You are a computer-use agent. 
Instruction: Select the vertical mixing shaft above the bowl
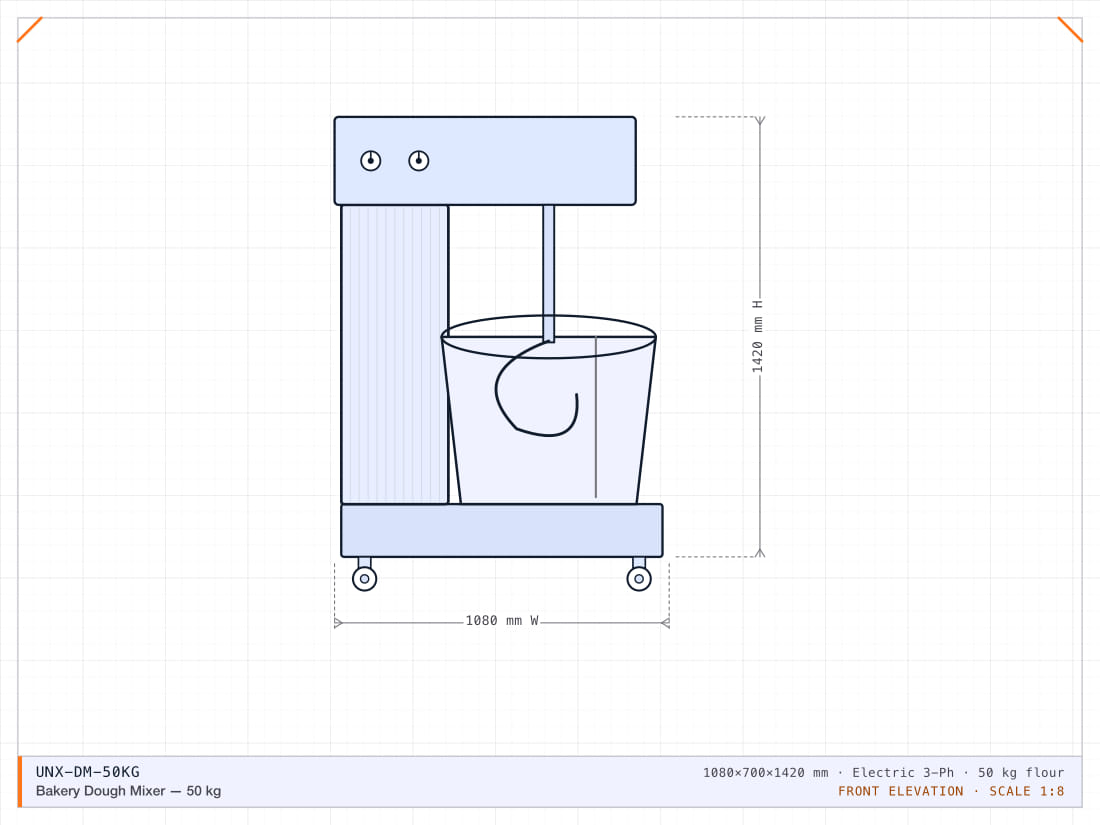[x=549, y=274]
